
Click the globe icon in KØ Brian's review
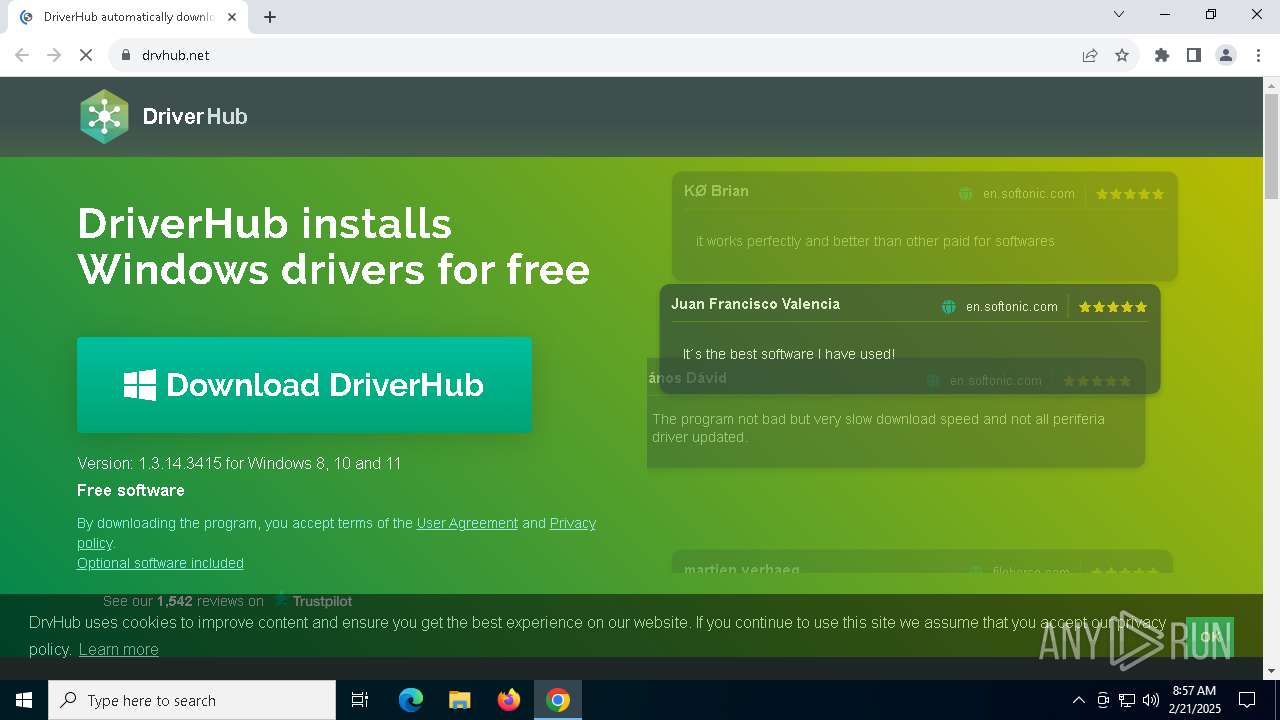click(x=966, y=194)
